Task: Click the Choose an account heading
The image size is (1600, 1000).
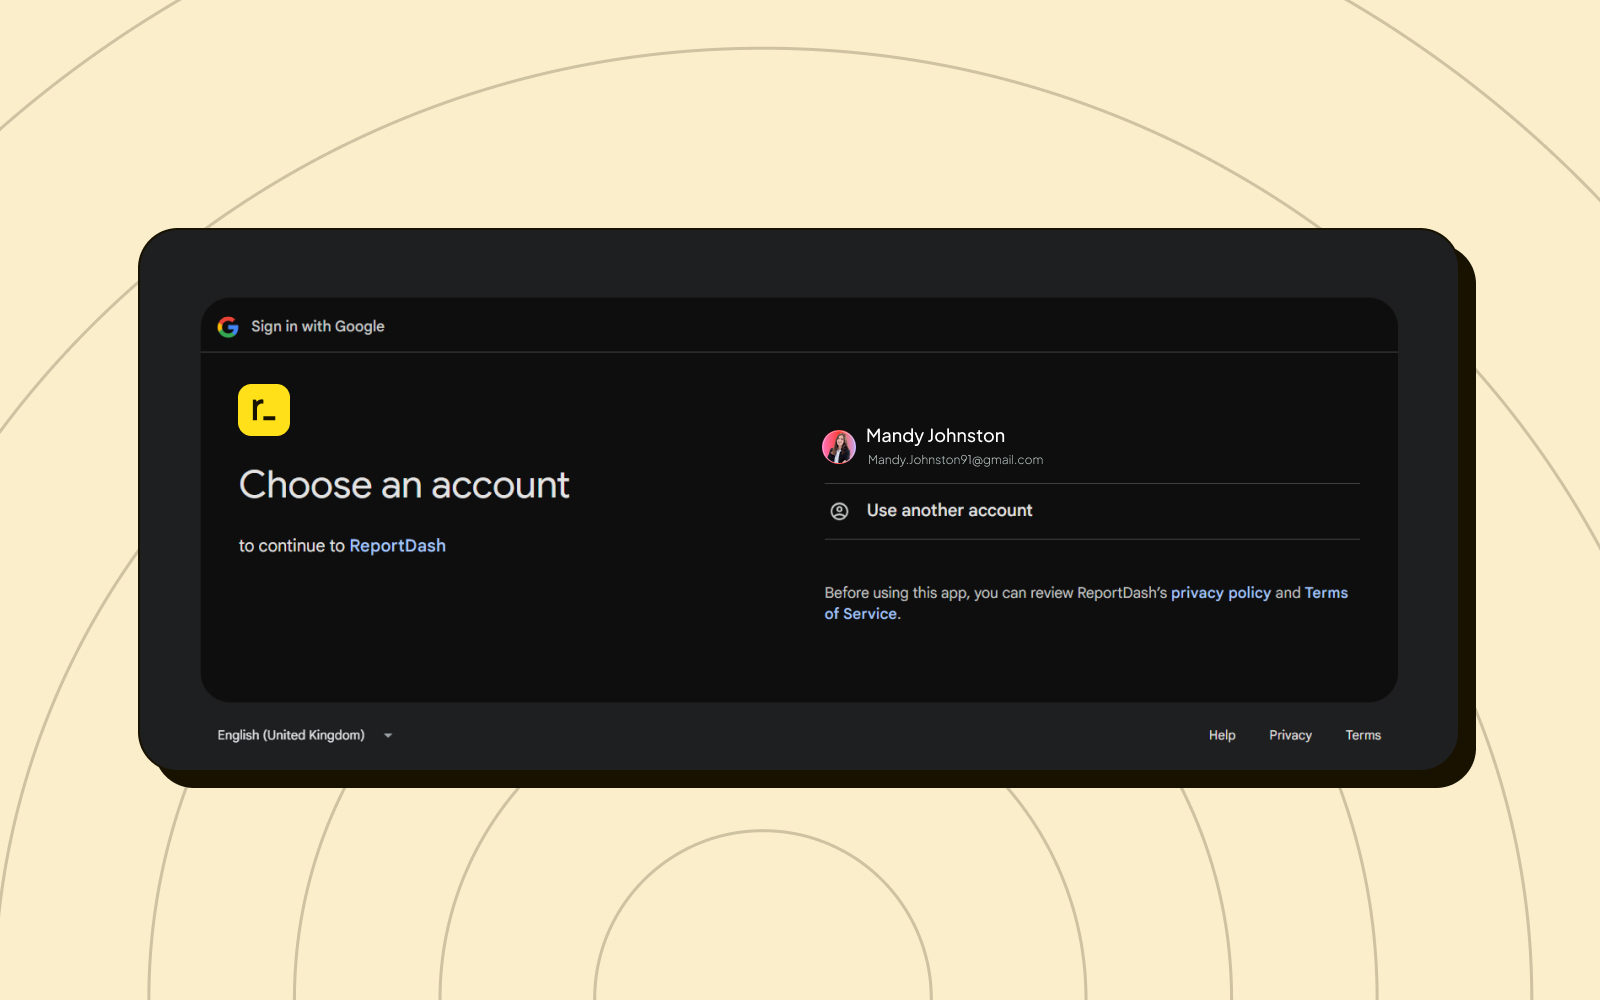Action: [x=404, y=485]
